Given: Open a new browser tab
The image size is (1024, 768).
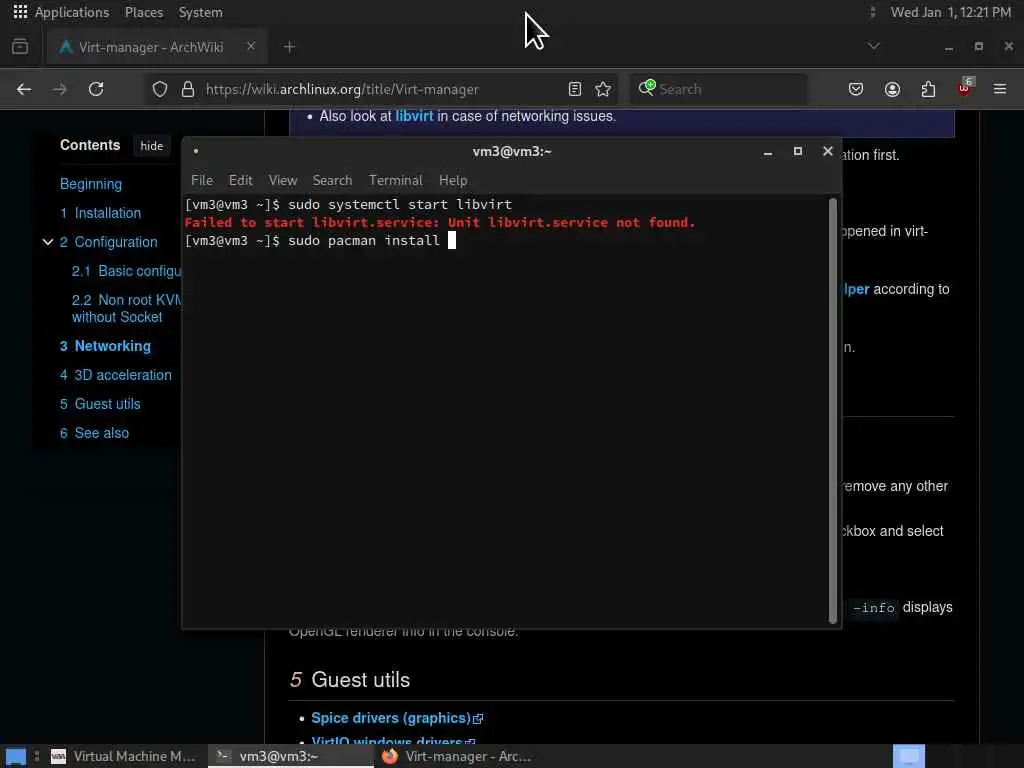Looking at the screenshot, I should pyautogui.click(x=289, y=47).
